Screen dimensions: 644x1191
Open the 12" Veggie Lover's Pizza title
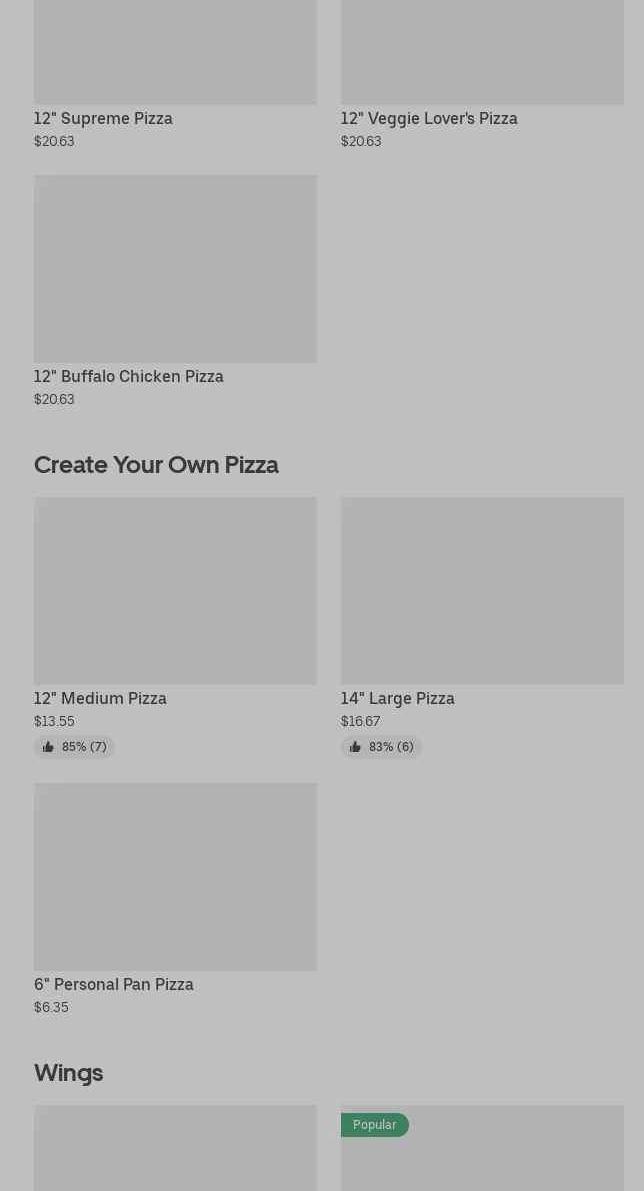429,118
